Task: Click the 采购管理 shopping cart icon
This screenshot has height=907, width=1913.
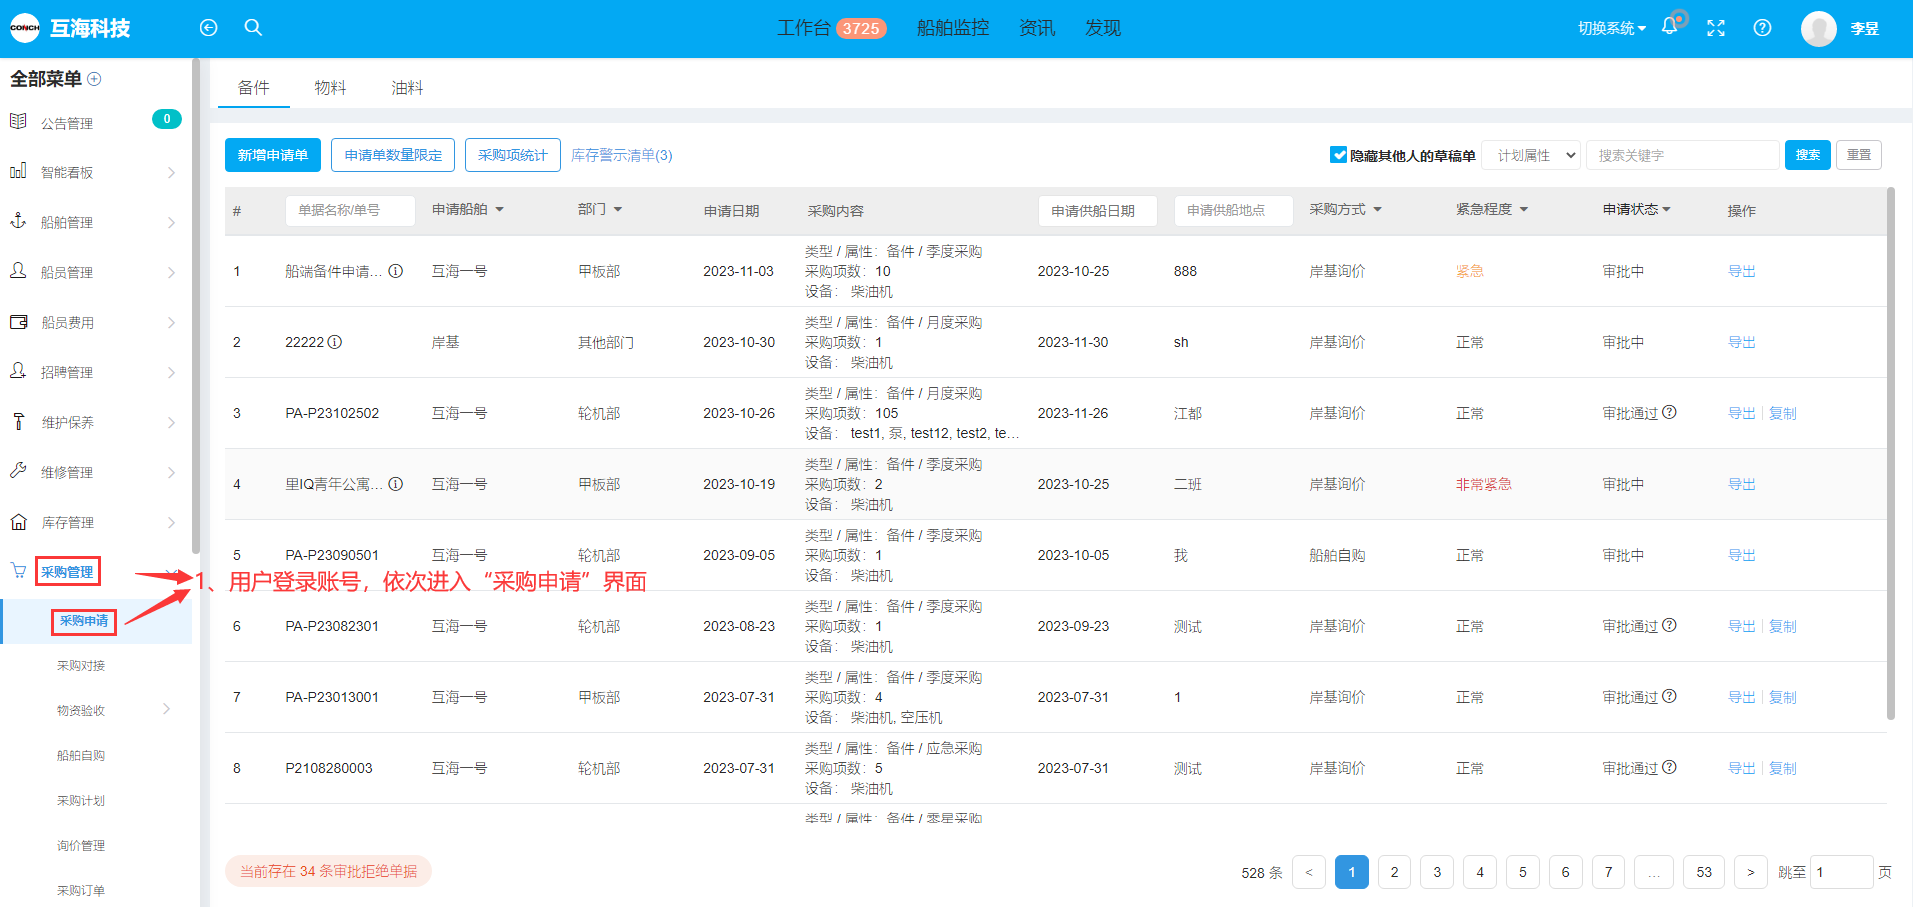Action: [18, 570]
